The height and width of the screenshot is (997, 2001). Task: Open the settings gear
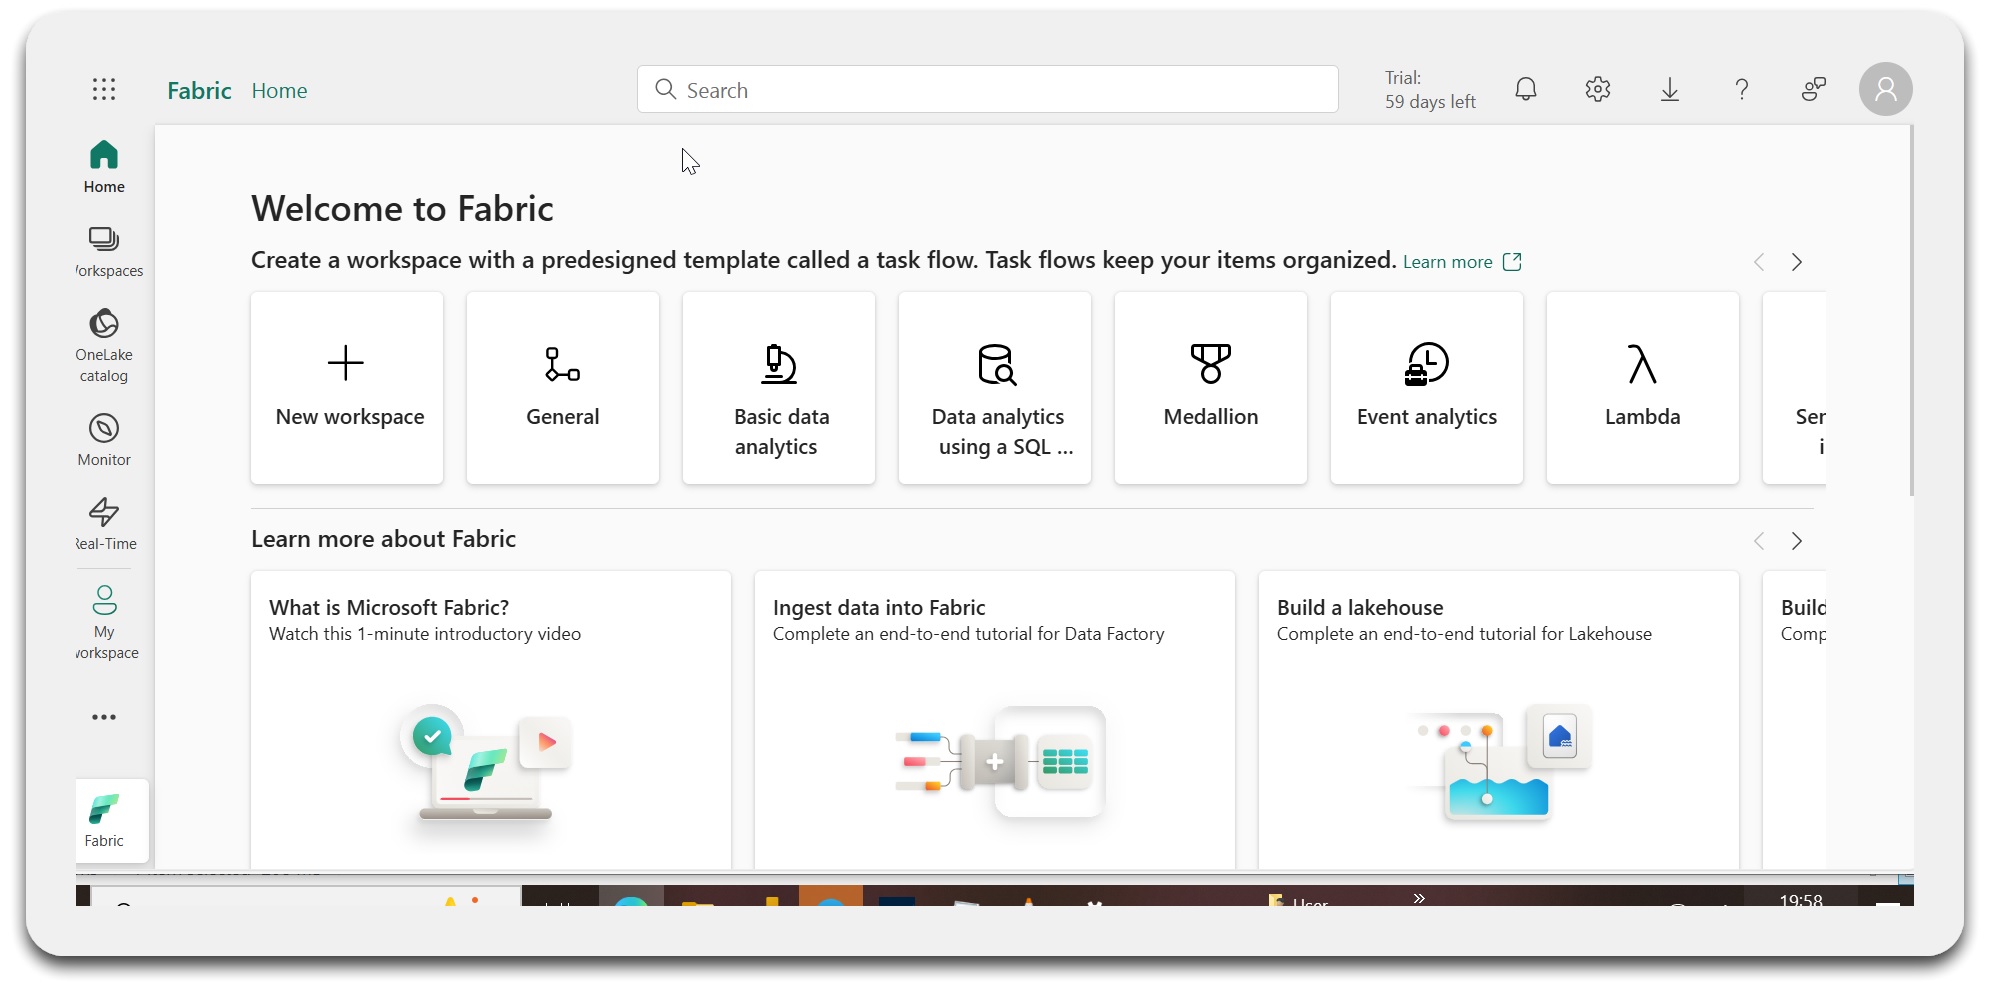tap(1598, 90)
